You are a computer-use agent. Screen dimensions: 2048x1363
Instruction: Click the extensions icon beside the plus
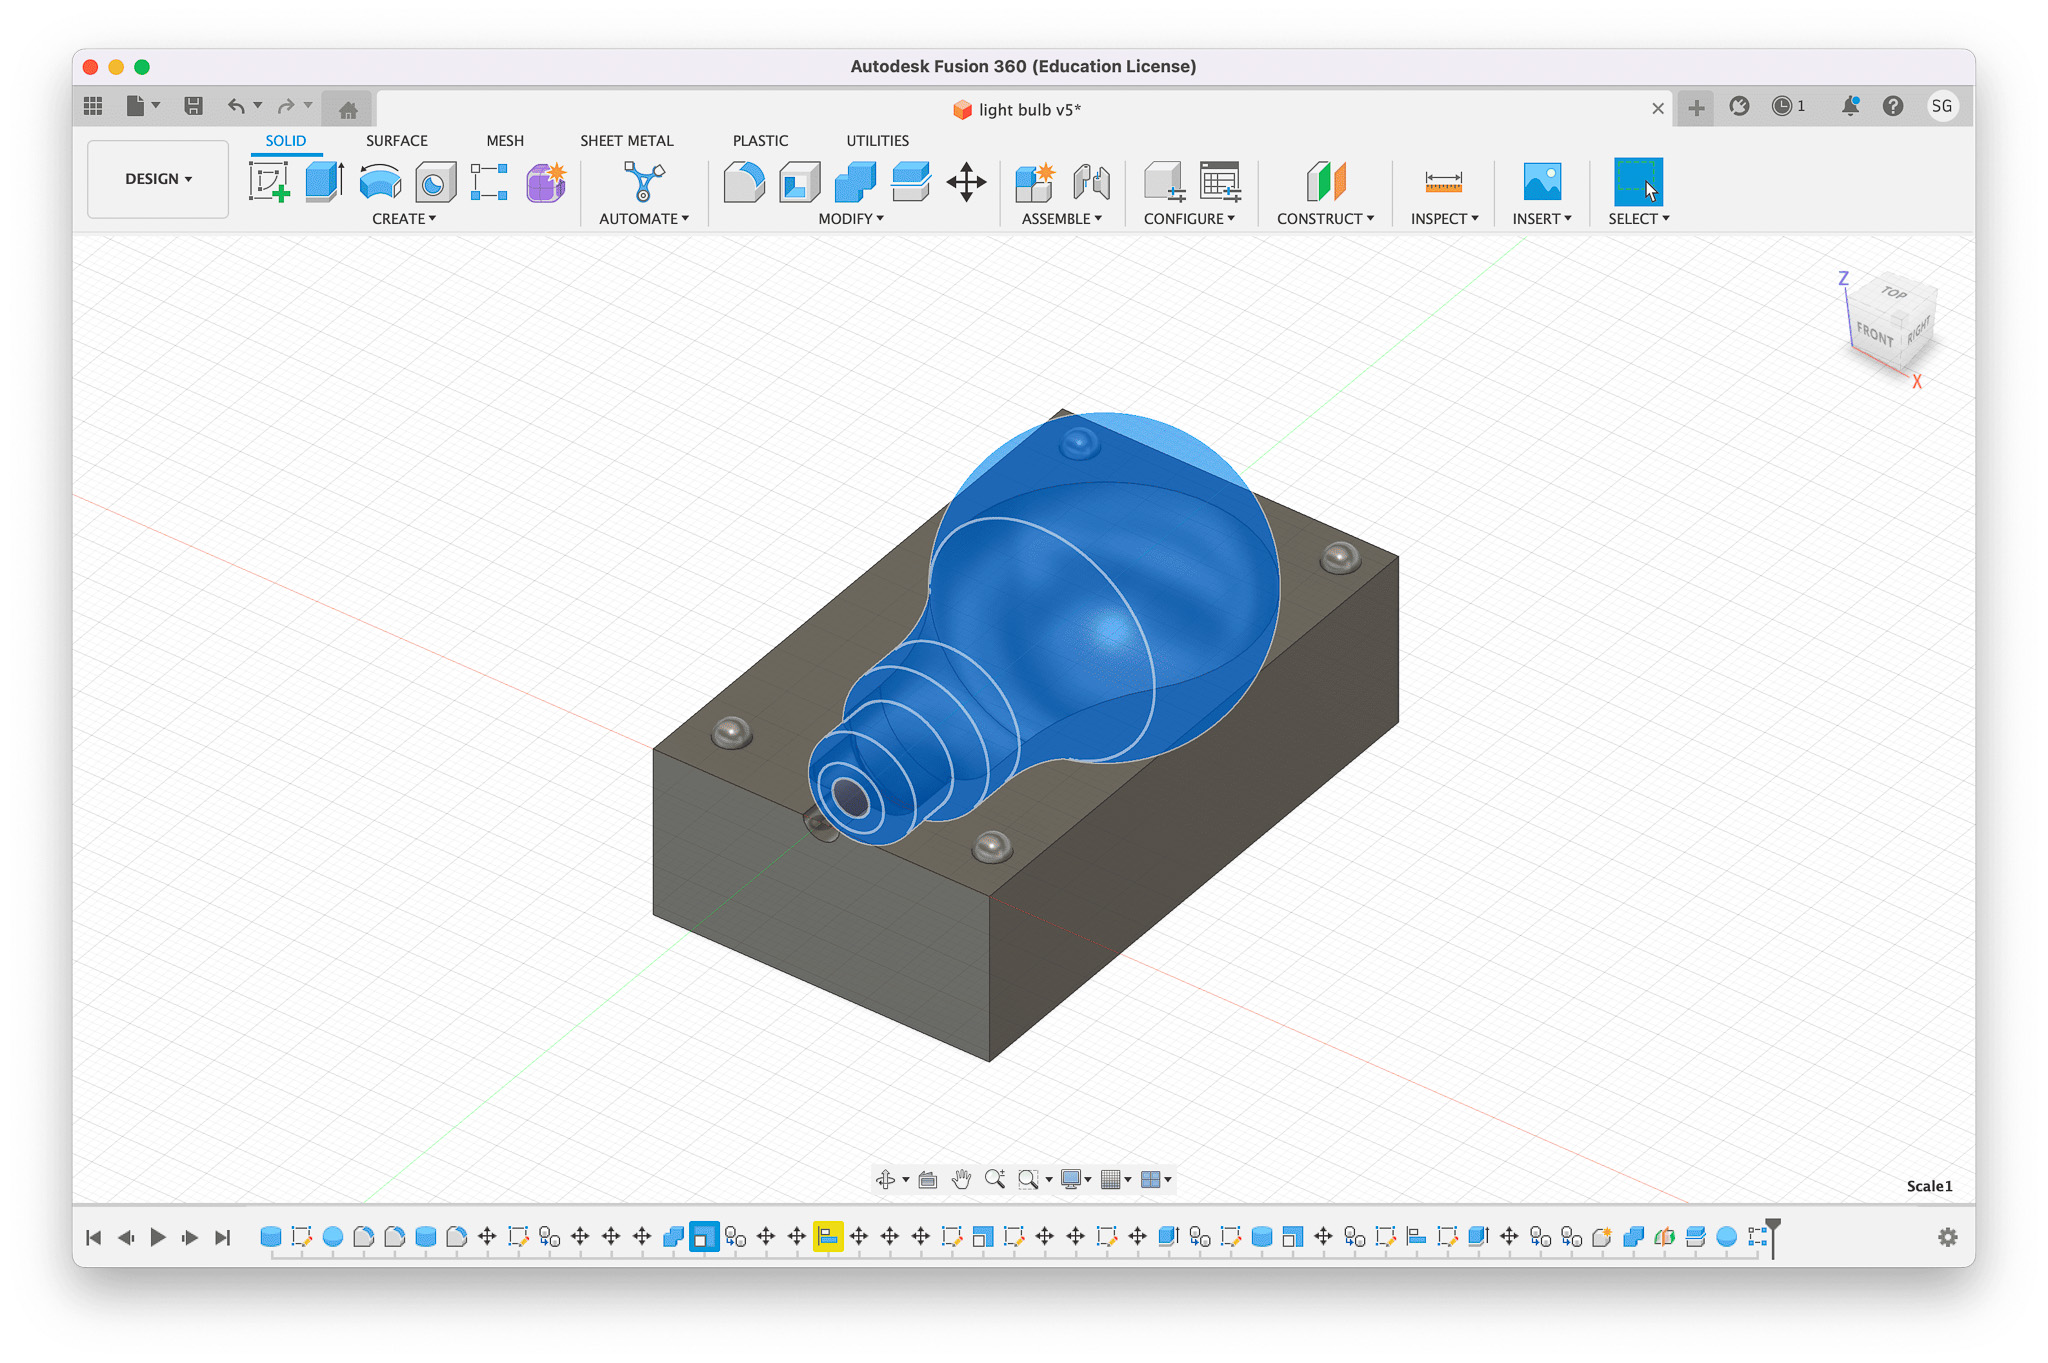(x=1740, y=106)
